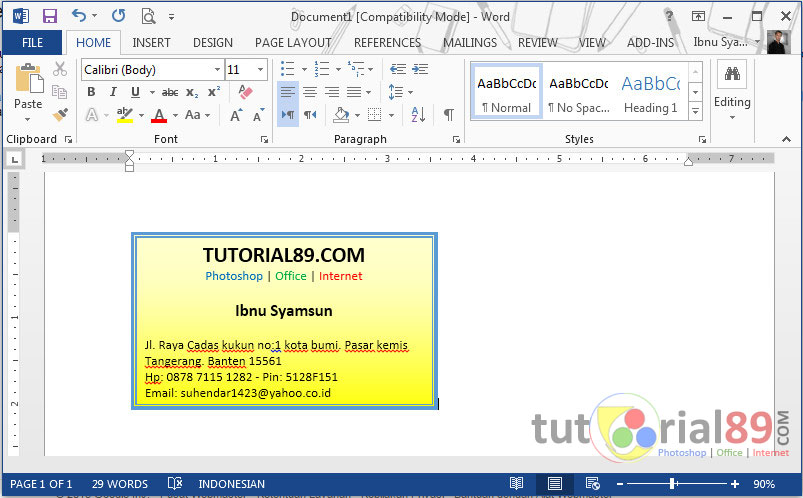Decrease indent of the paragraph

click(398, 69)
